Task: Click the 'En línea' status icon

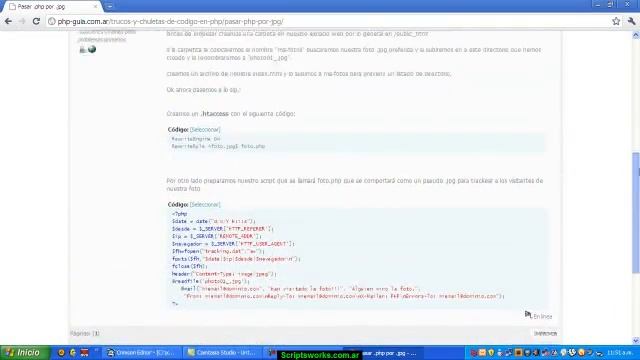Action: tap(528, 315)
